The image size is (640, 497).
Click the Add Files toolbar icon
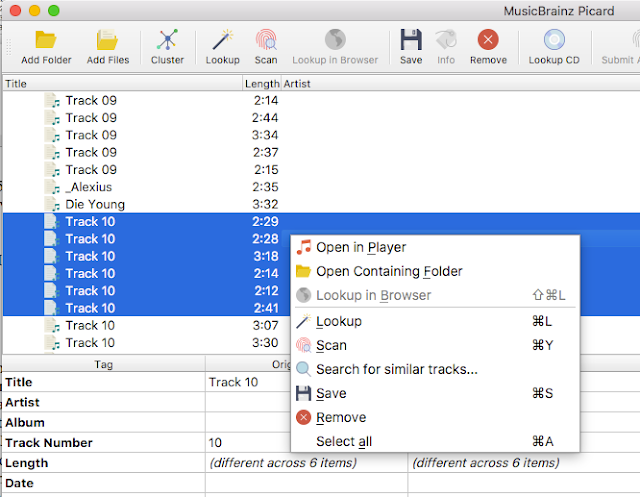click(107, 40)
